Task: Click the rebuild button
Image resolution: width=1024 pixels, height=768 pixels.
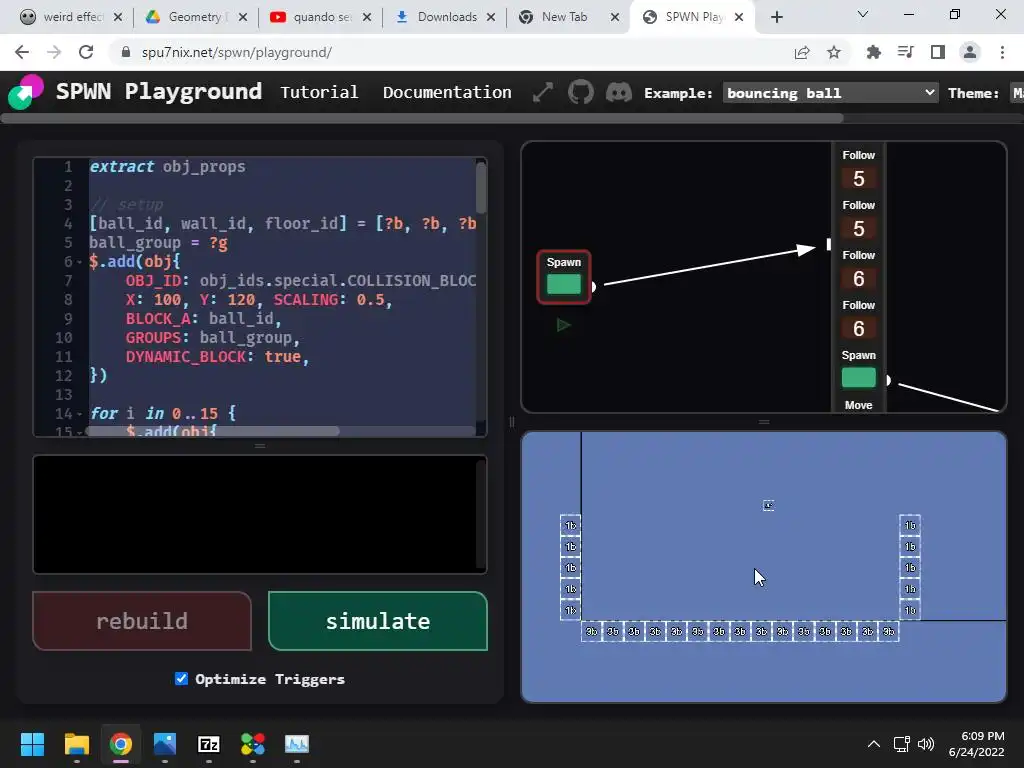Action: pyautogui.click(x=142, y=620)
